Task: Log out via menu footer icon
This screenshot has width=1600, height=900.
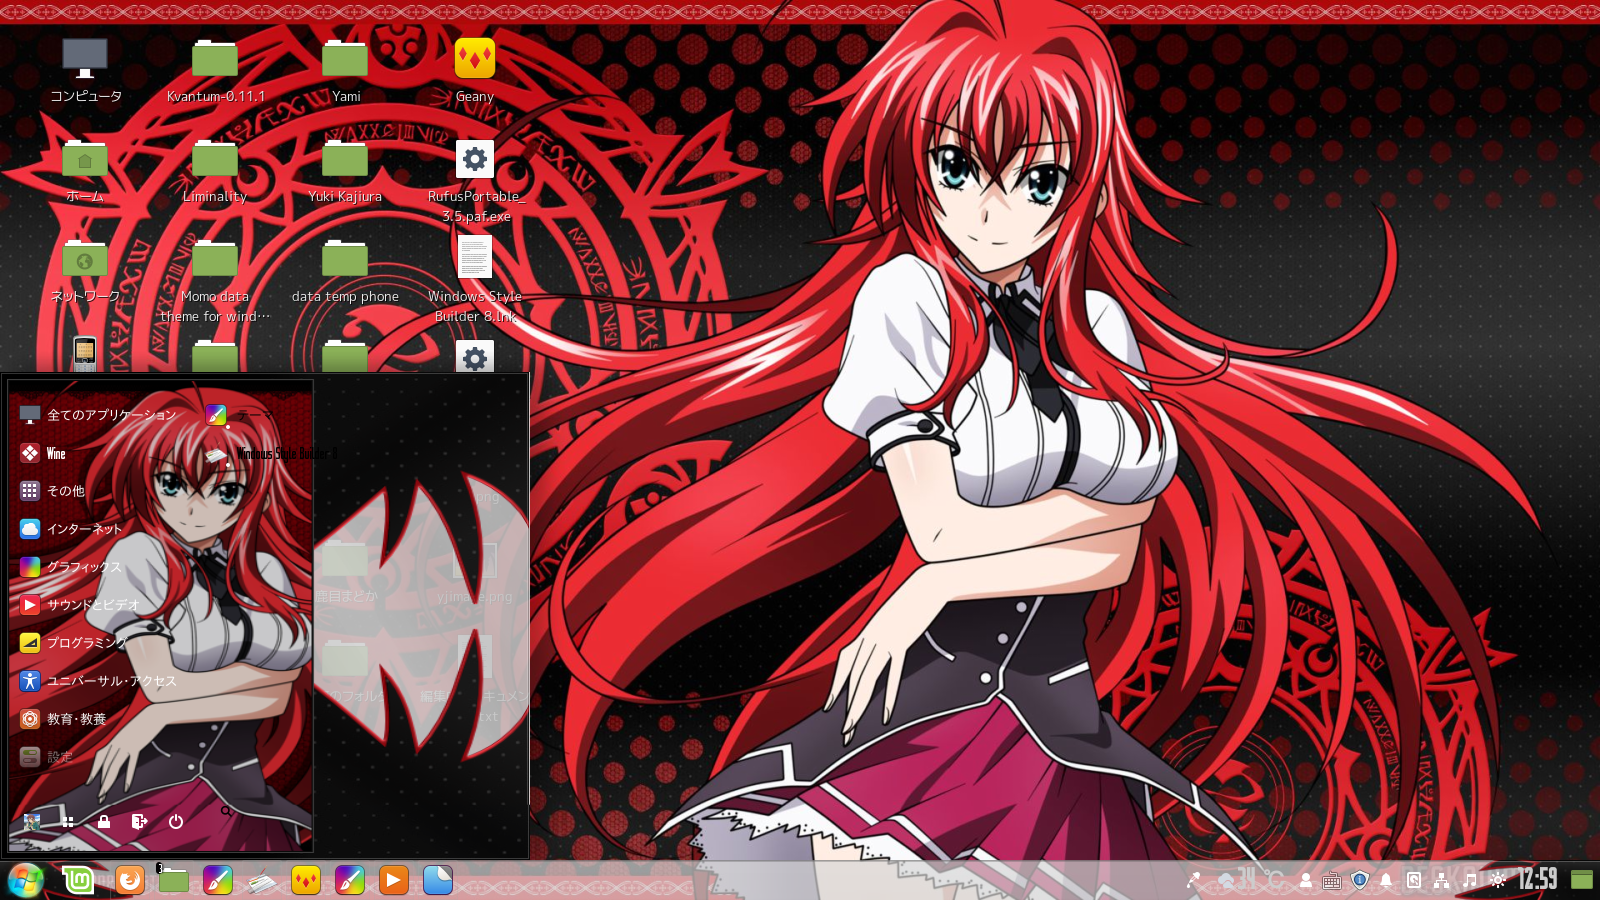Action: [x=140, y=822]
